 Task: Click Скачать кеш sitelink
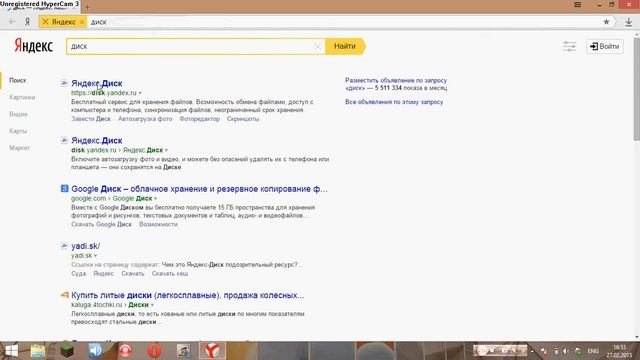tap(170, 273)
